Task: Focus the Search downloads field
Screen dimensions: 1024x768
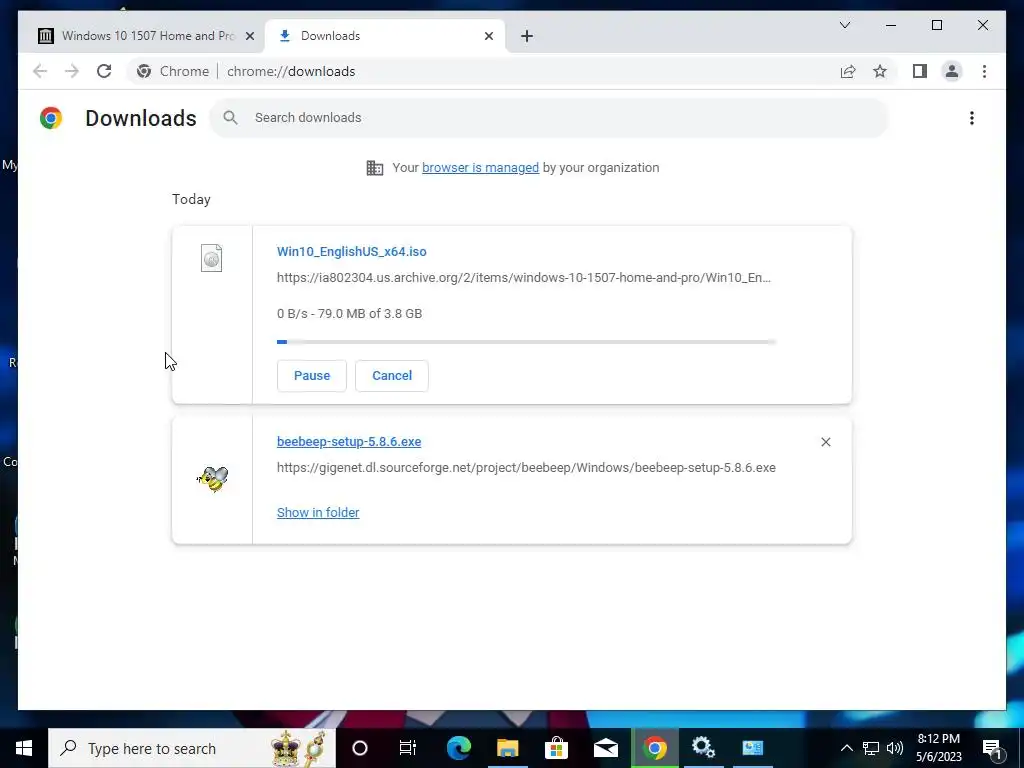Action: point(549,118)
